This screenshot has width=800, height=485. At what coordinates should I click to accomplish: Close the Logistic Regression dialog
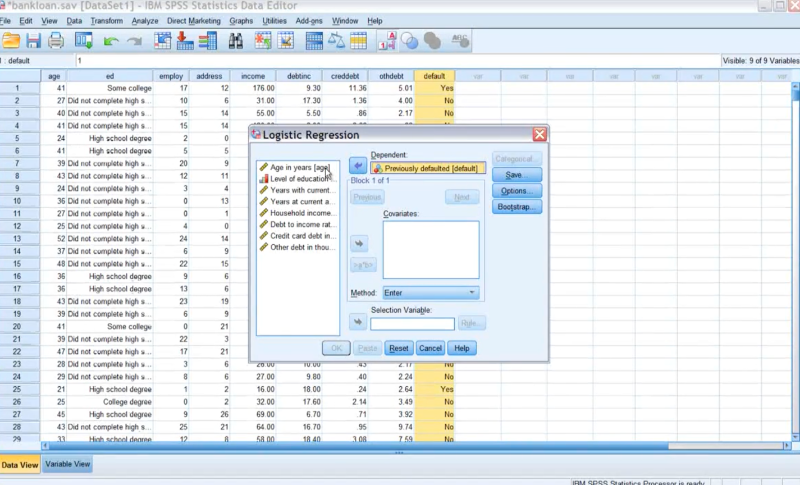[539, 134]
